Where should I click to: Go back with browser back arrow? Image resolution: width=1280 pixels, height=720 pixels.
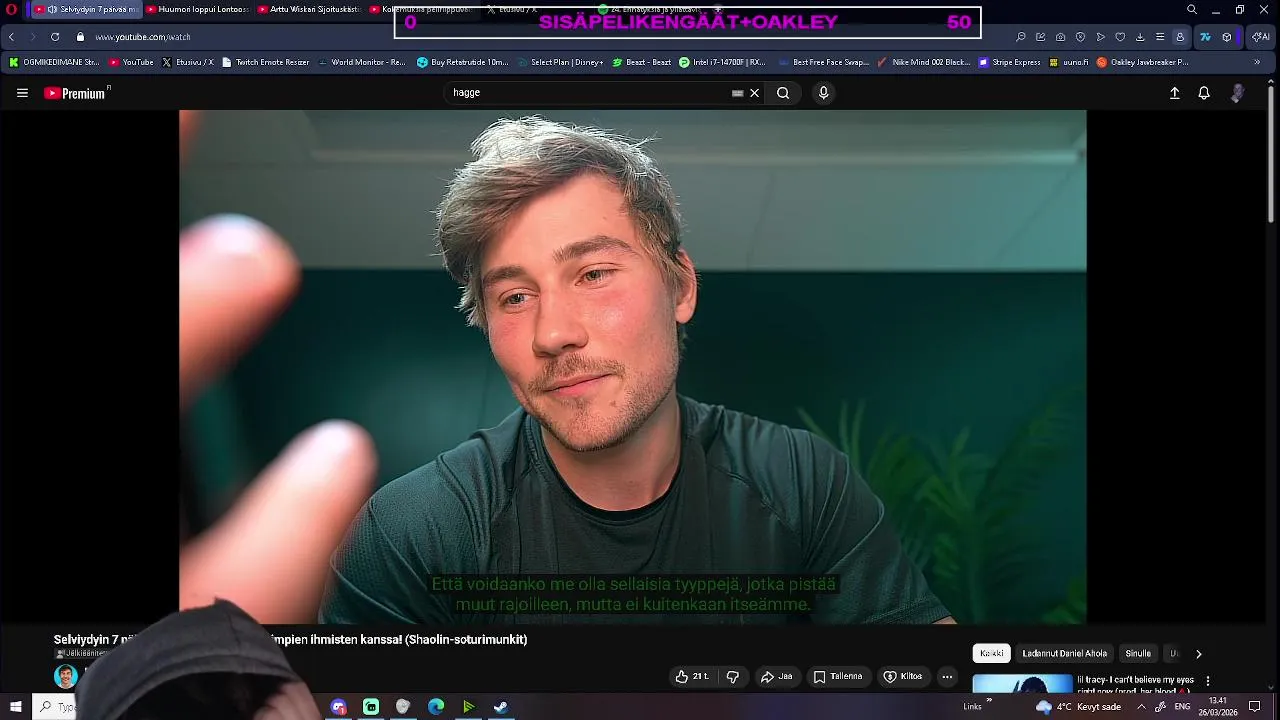point(12,37)
